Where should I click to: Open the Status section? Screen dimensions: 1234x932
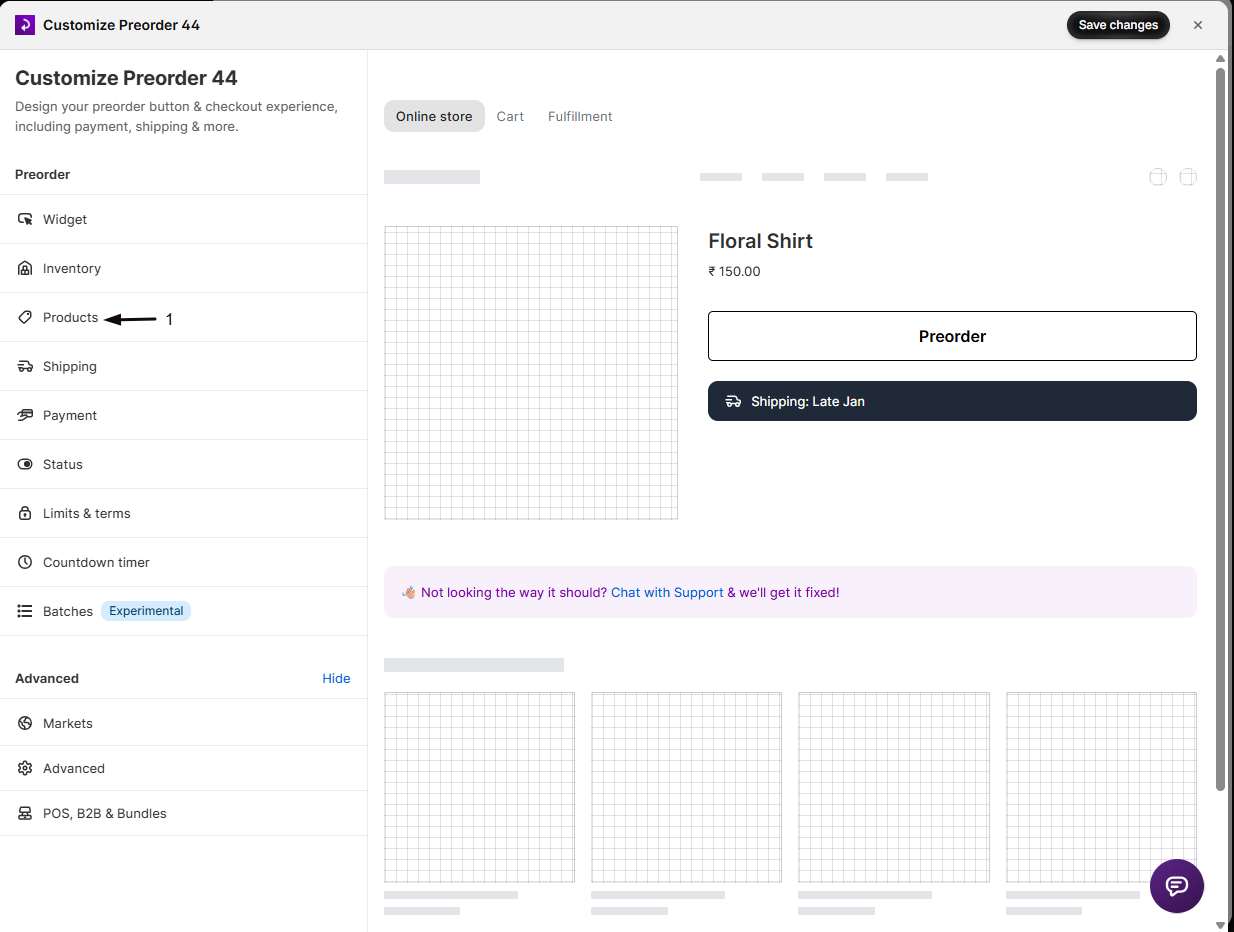pyautogui.click(x=184, y=464)
